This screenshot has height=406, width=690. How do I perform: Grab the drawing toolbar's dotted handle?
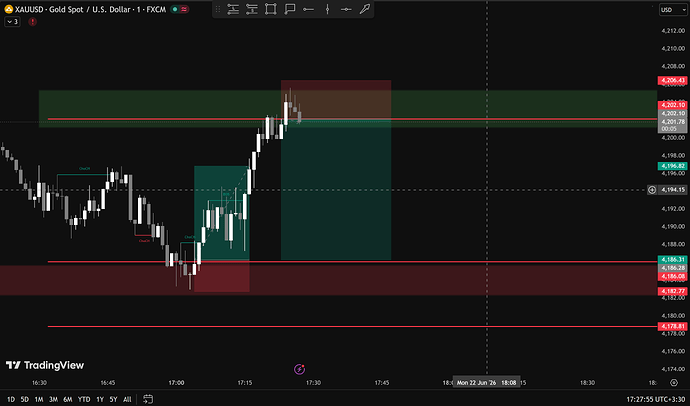[x=218, y=9]
